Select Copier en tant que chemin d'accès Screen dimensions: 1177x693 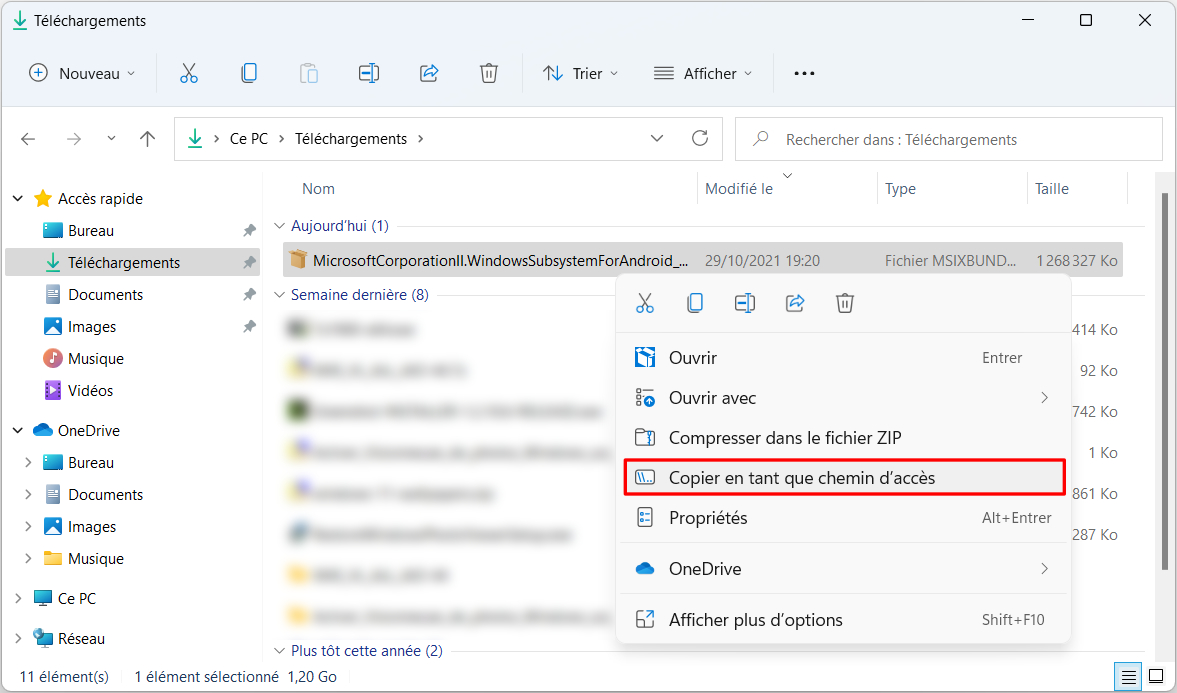[844, 478]
